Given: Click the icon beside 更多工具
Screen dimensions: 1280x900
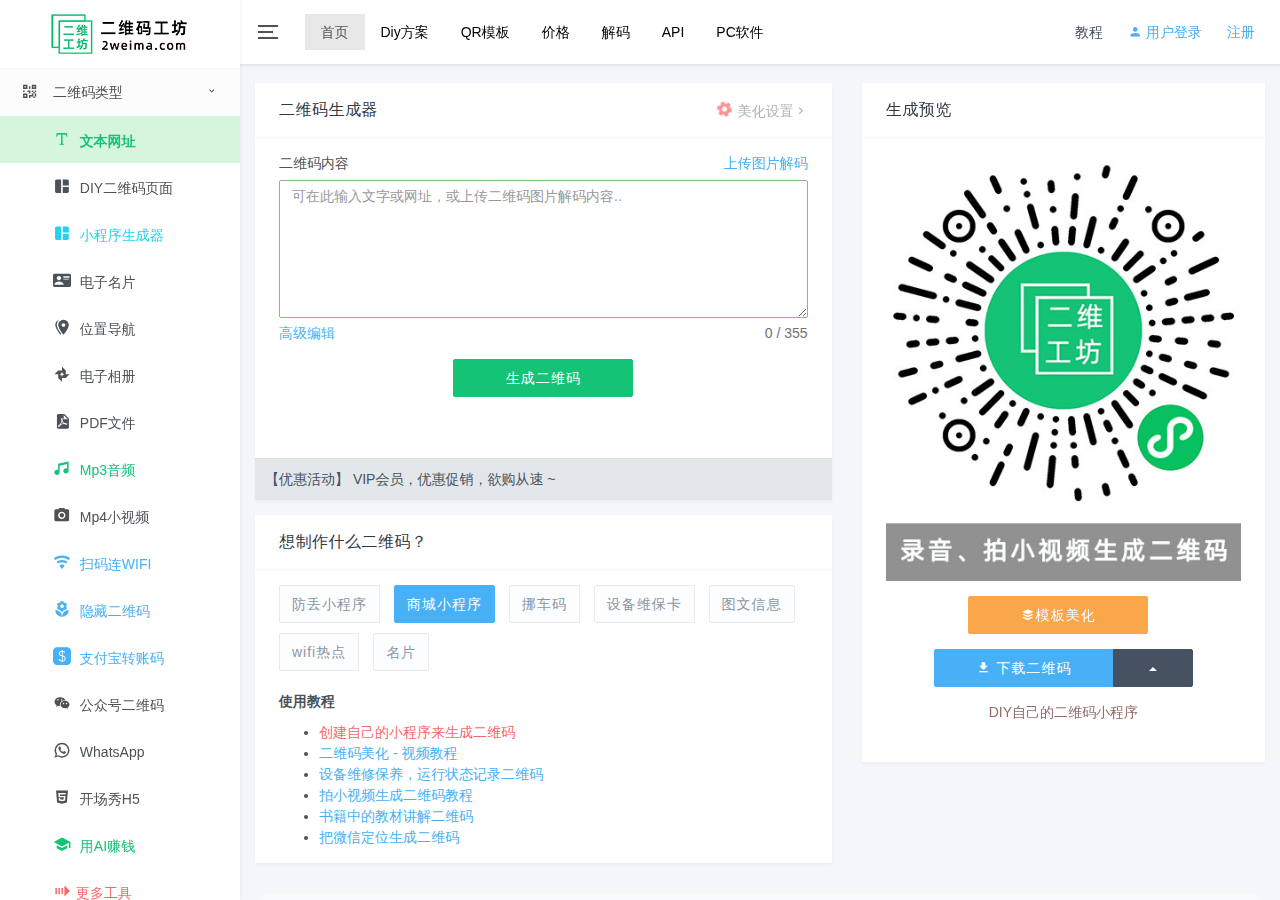Looking at the screenshot, I should coord(62,891).
